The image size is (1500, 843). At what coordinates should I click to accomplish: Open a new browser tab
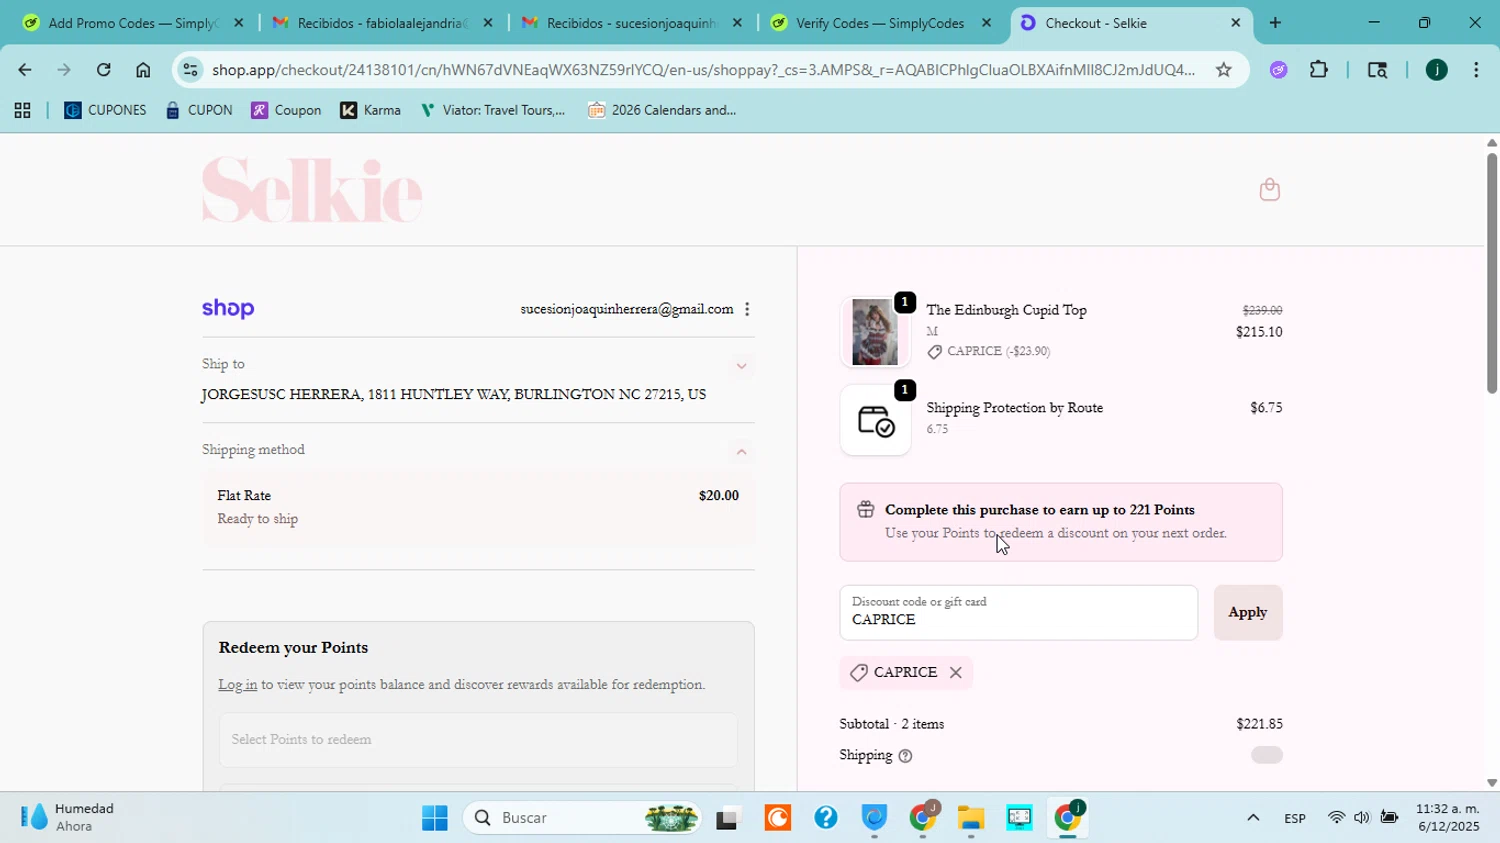tap(1275, 23)
